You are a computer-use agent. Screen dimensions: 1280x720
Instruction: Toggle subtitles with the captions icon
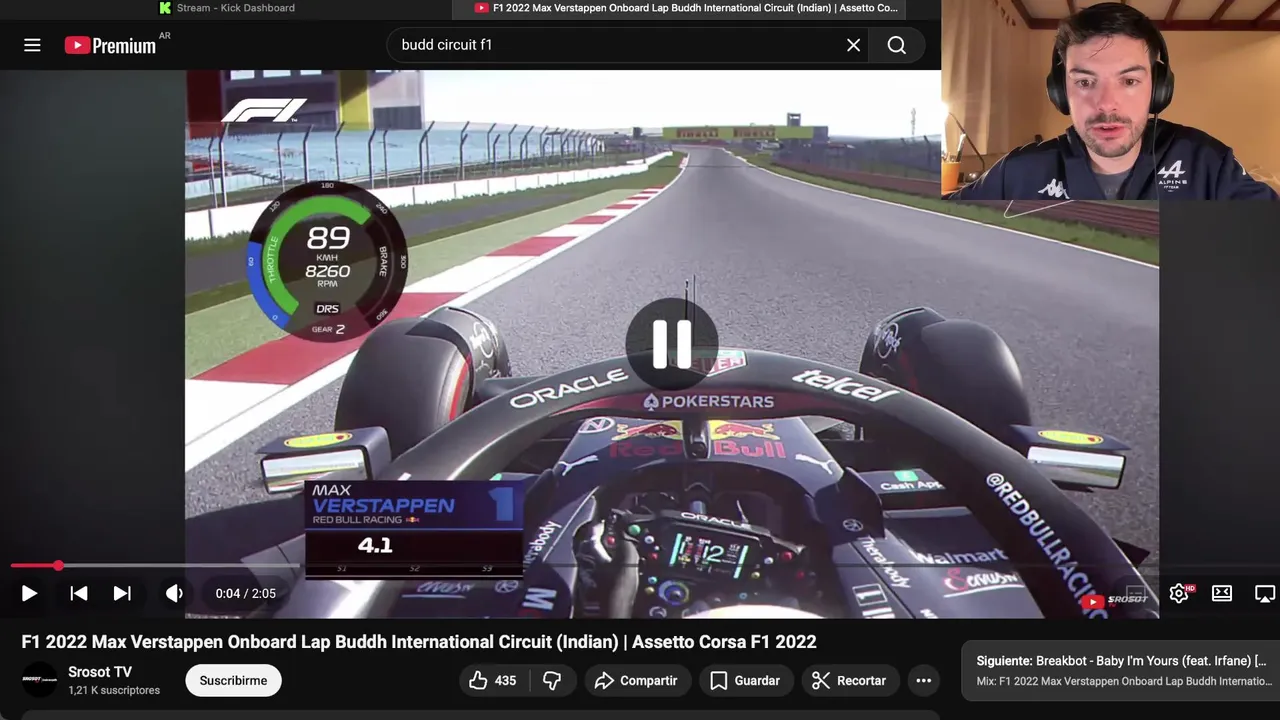(1136, 593)
